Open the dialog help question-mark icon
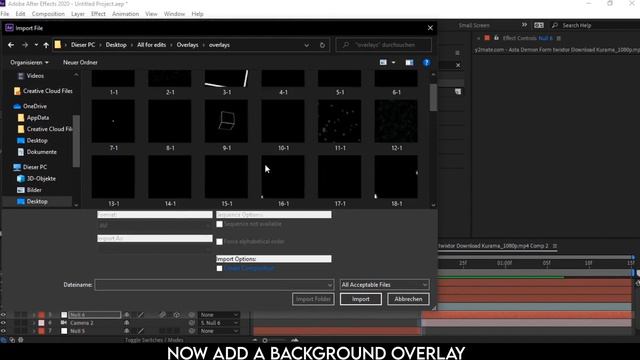Viewport: 640px width, 360px height. tap(426, 62)
